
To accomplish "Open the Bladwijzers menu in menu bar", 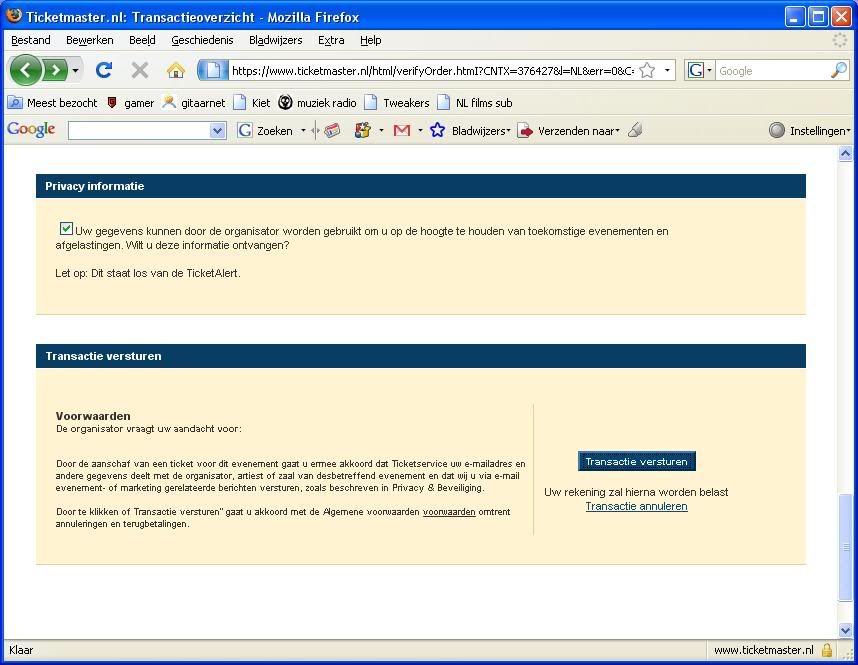I will coord(276,40).
